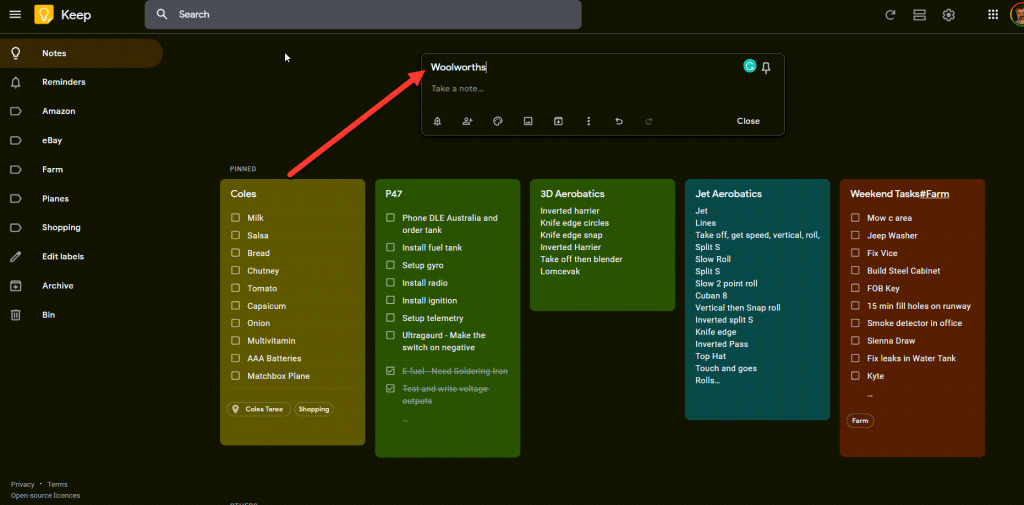Click the Lomcevak line in 3D Aerobatics

[560, 271]
